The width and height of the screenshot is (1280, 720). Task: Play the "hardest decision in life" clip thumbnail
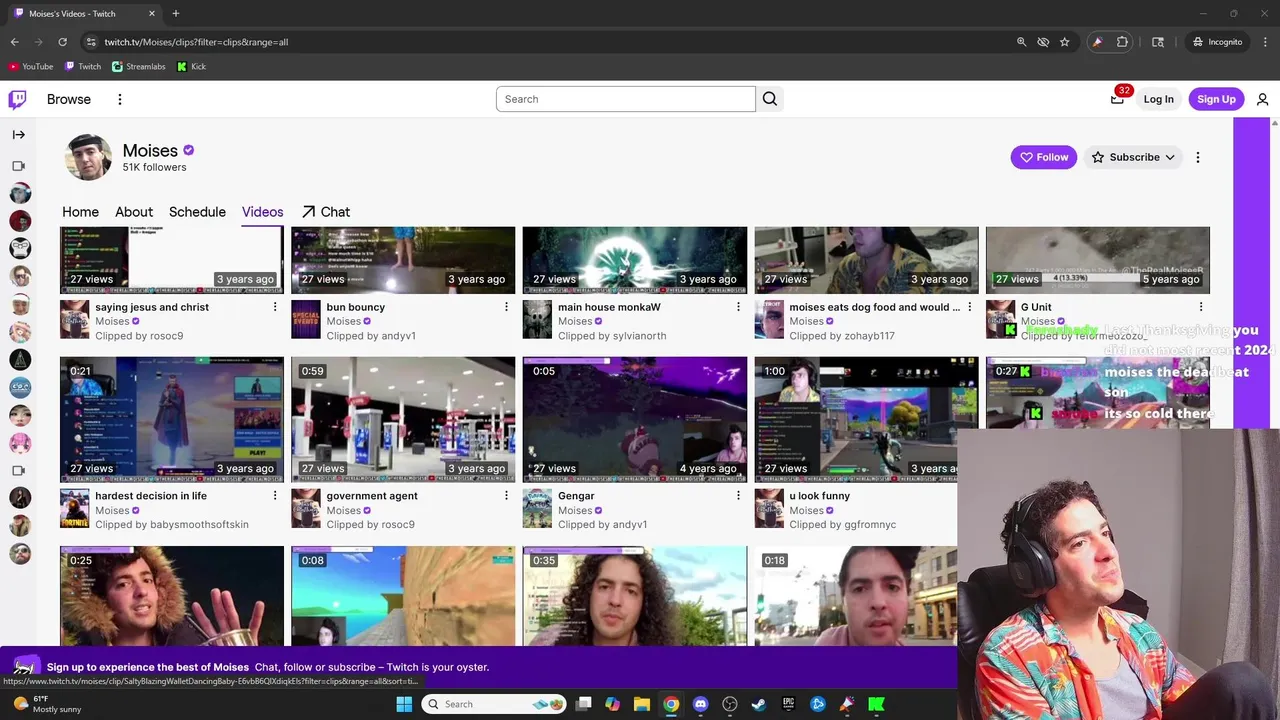[x=172, y=419]
